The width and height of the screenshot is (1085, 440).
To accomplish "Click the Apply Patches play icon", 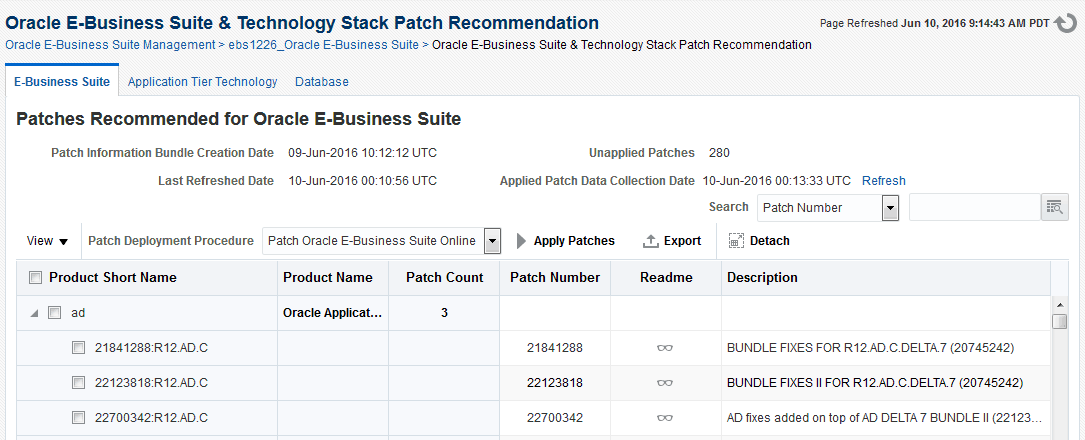I will pos(521,241).
